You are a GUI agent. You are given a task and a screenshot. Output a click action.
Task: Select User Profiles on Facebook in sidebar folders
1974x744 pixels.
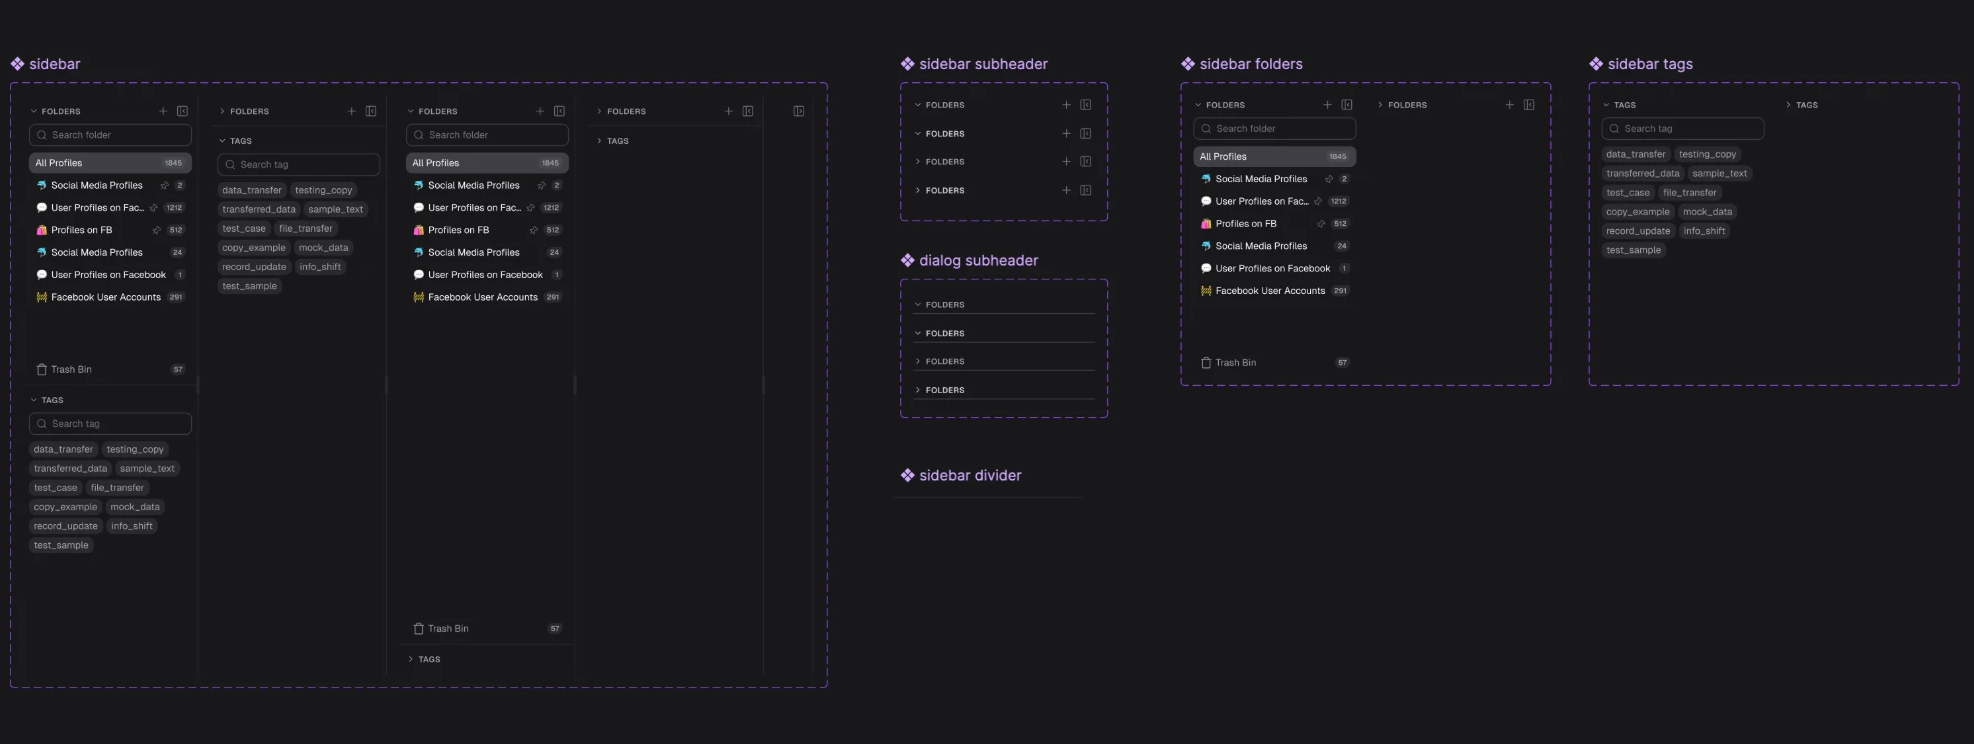click(1274, 268)
